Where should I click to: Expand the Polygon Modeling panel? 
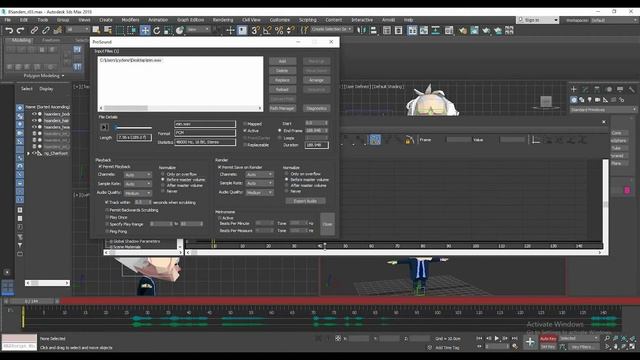click(44, 76)
